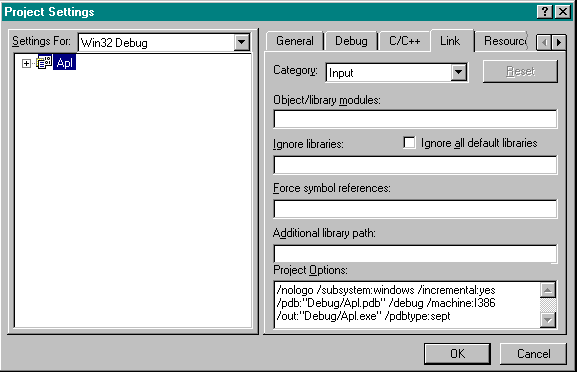Open the Category dropdown arrow
577x372 pixels.
click(x=459, y=72)
